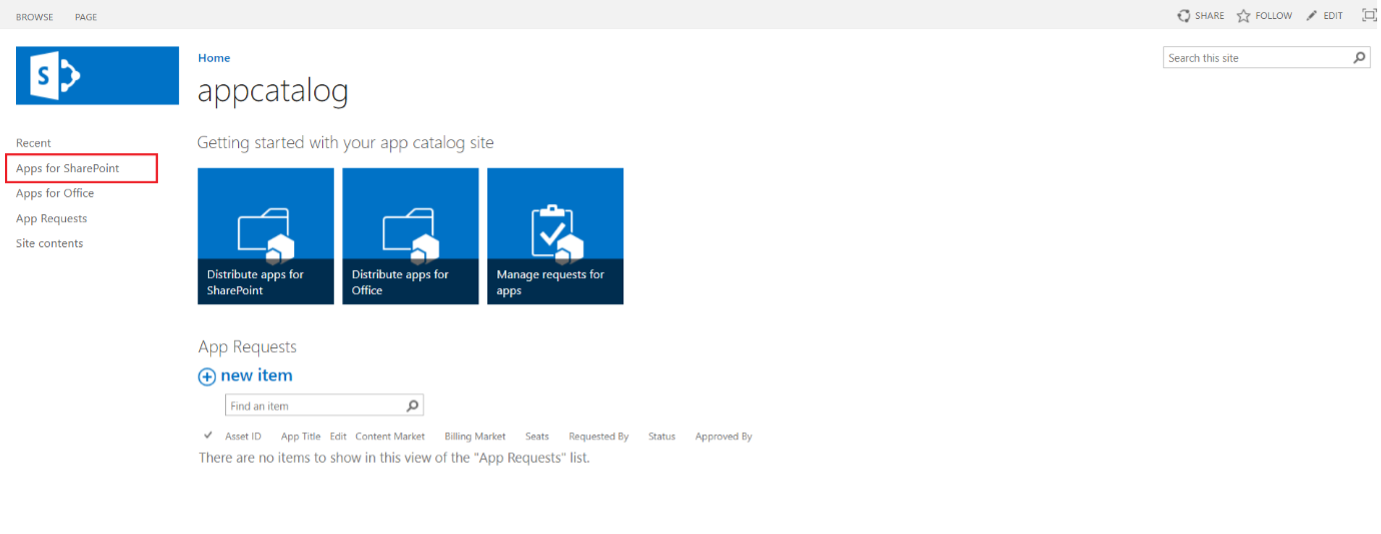Sort by Requested By column header

click(599, 436)
